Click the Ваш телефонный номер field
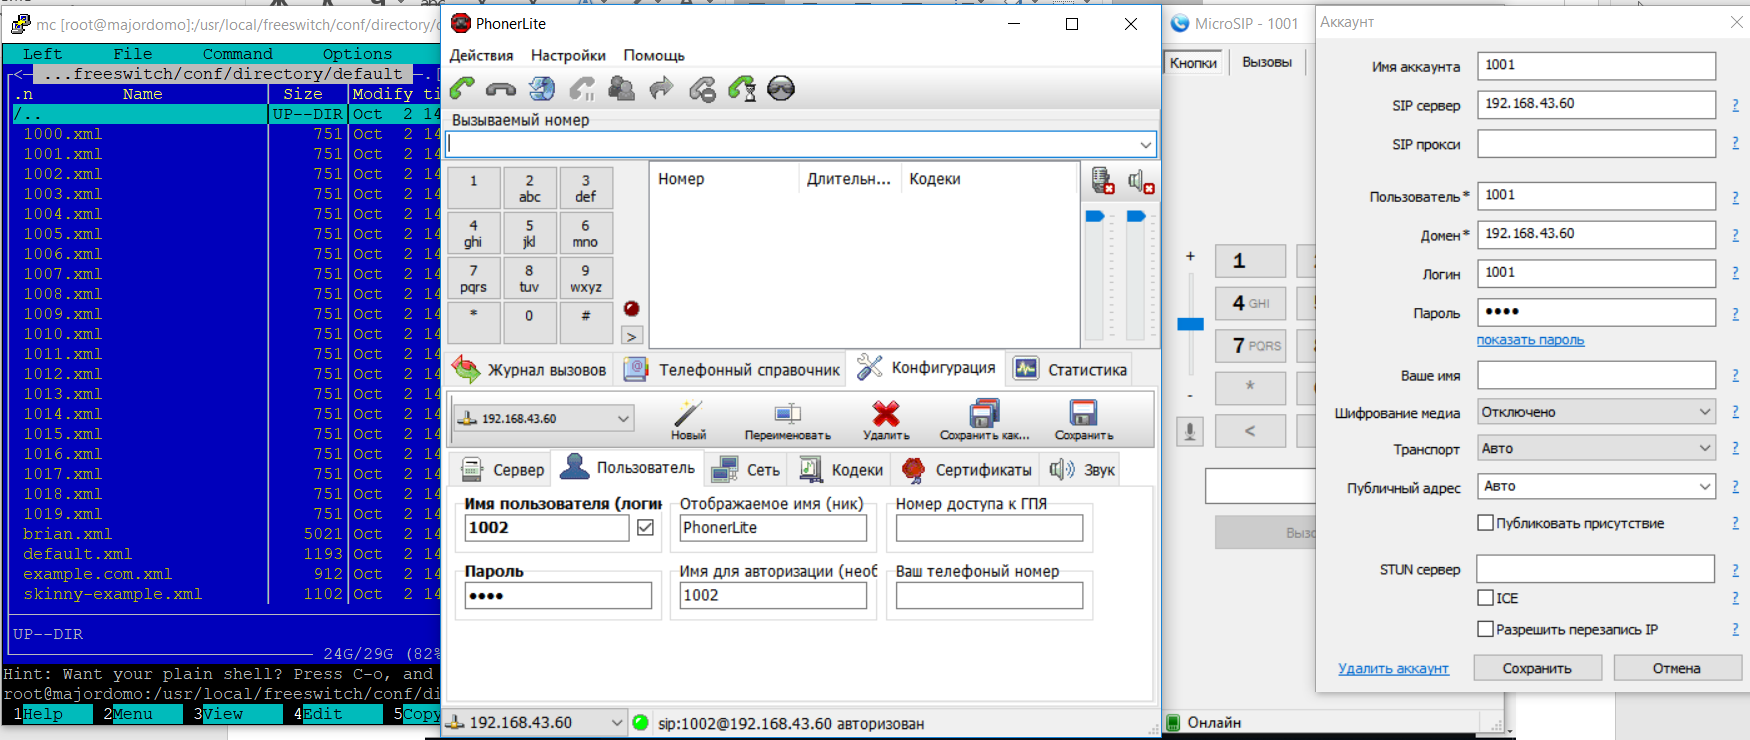1750x740 pixels. pyautogui.click(x=989, y=595)
